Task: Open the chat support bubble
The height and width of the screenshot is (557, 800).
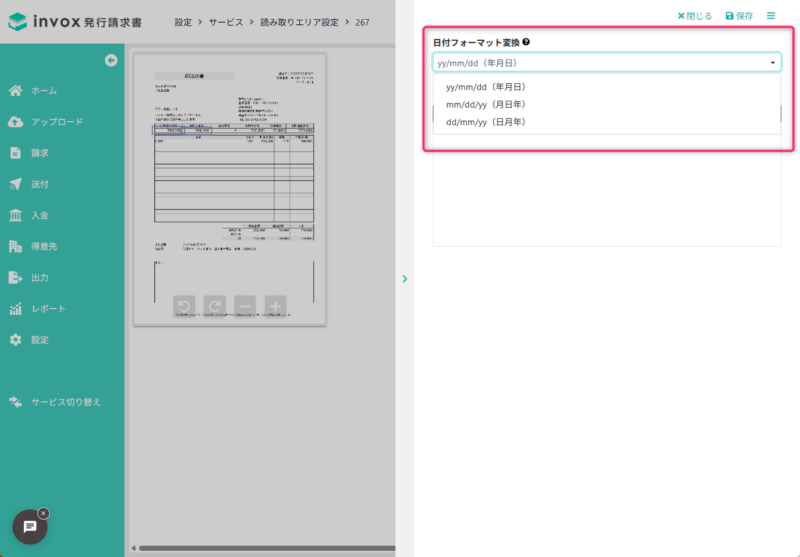Action: click(30, 526)
